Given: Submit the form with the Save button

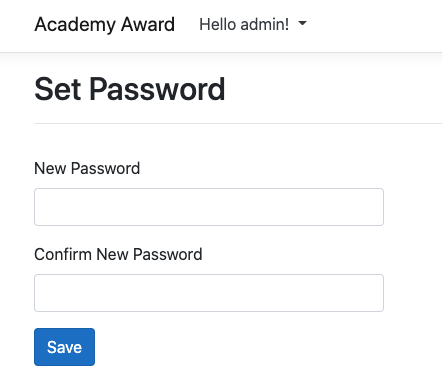Looking at the screenshot, I should point(64,347).
